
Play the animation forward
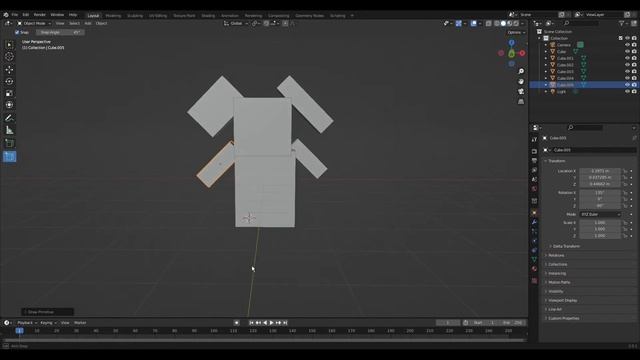pos(271,323)
